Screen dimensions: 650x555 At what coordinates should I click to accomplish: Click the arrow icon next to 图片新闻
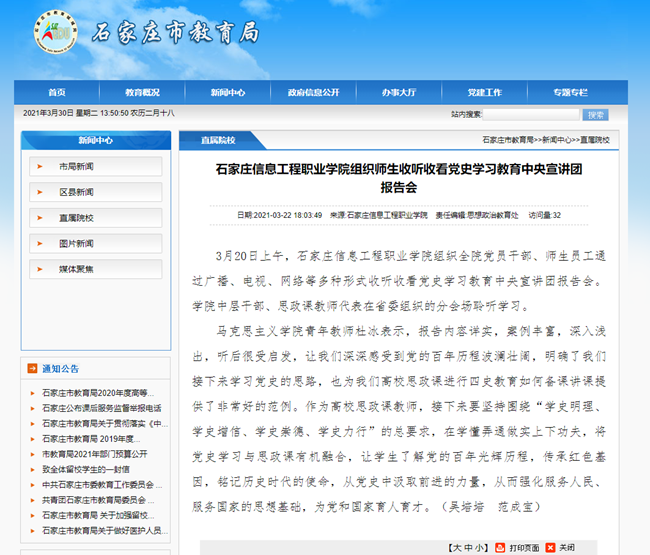[x=40, y=243]
